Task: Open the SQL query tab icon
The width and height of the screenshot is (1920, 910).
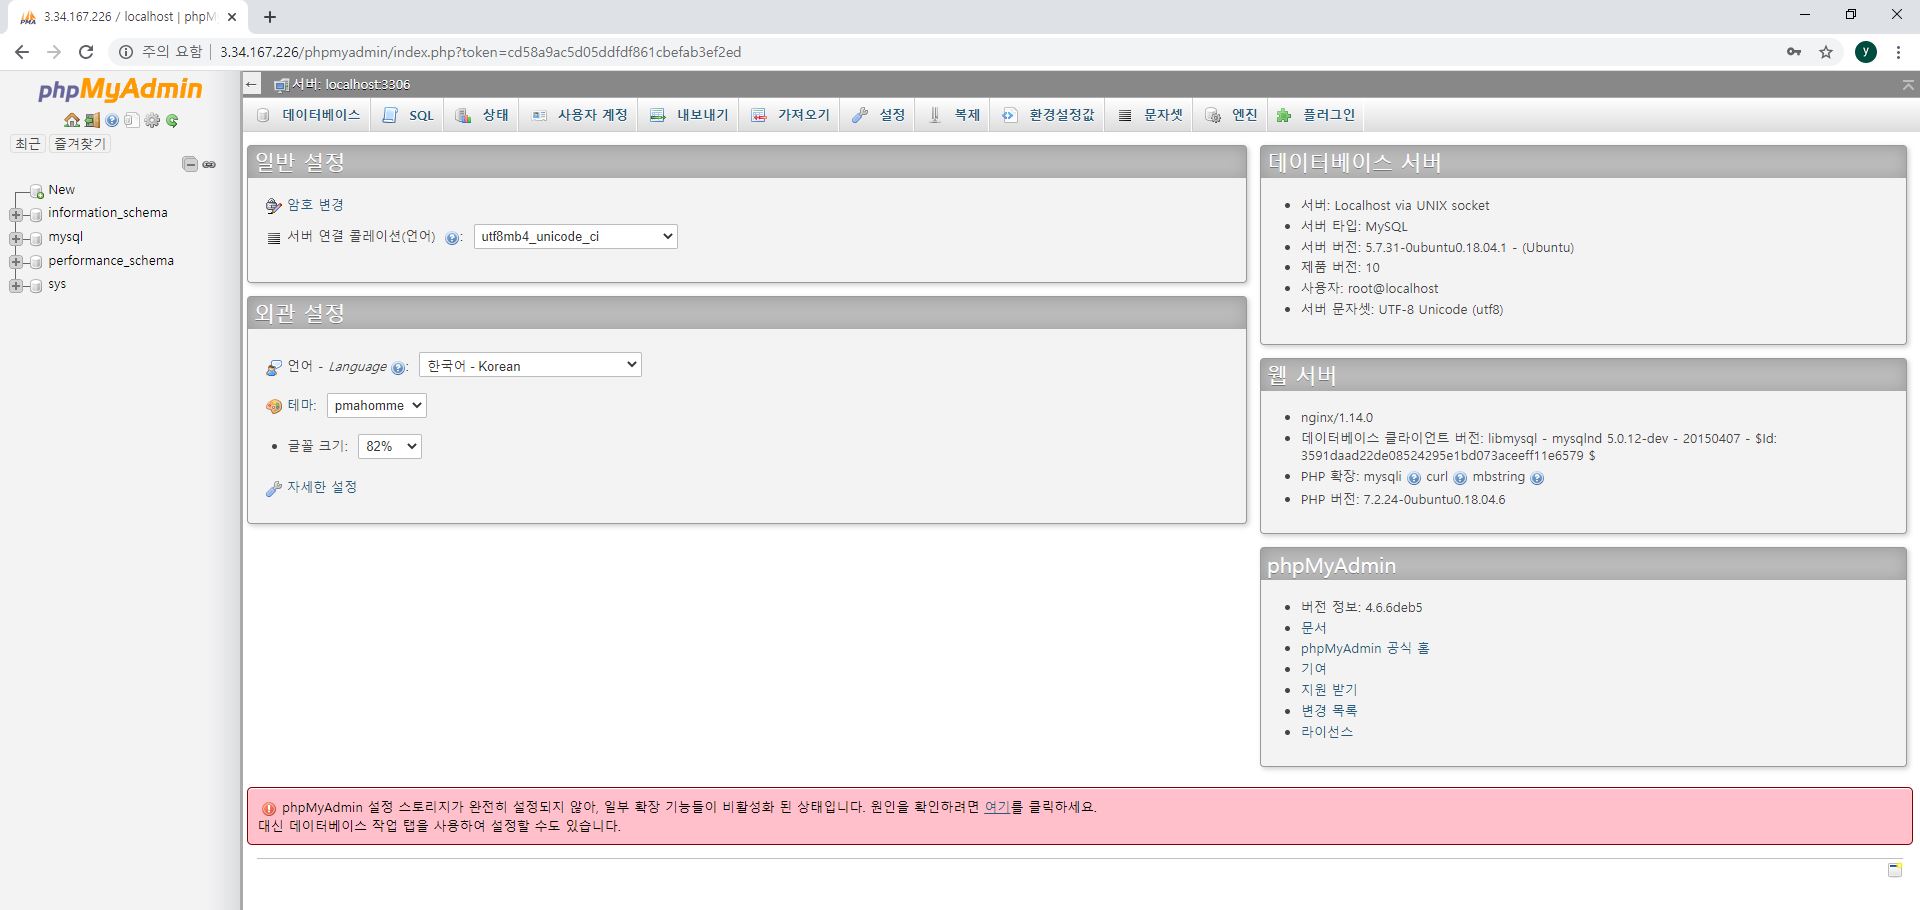Action: tap(407, 114)
